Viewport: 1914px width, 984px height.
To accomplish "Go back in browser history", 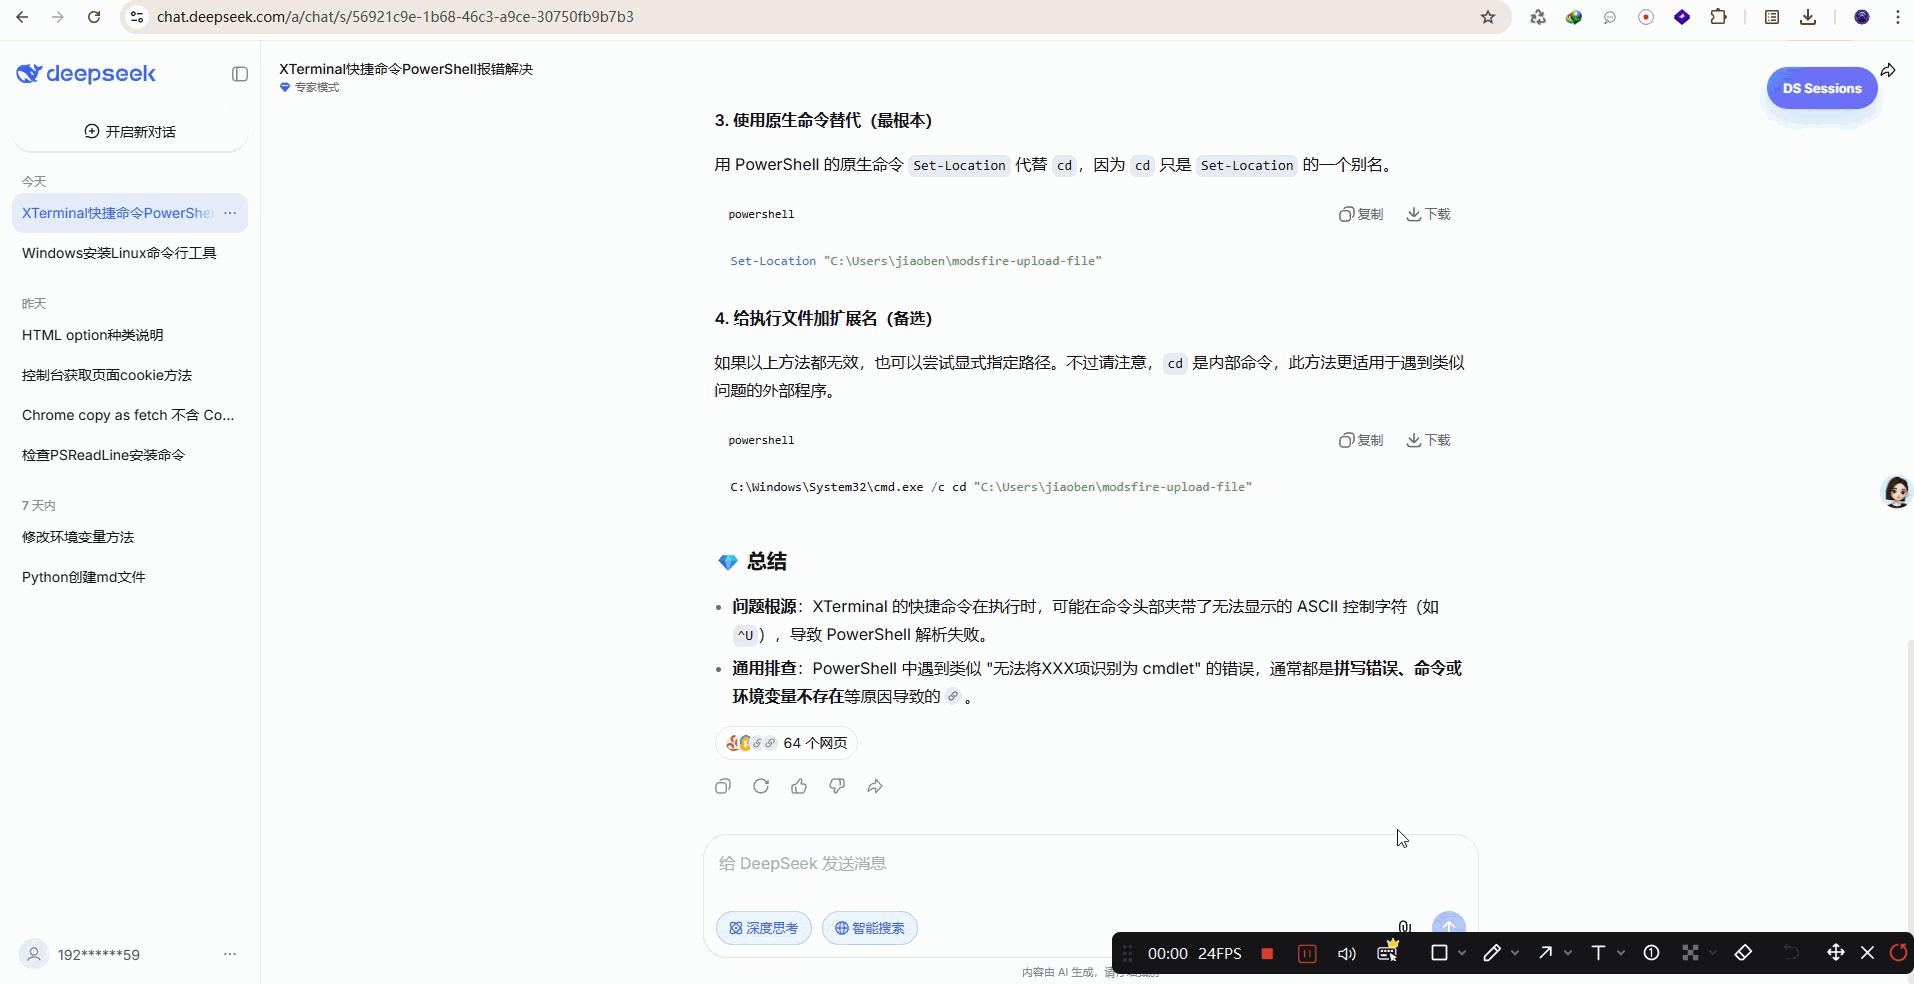I will click(x=22, y=17).
